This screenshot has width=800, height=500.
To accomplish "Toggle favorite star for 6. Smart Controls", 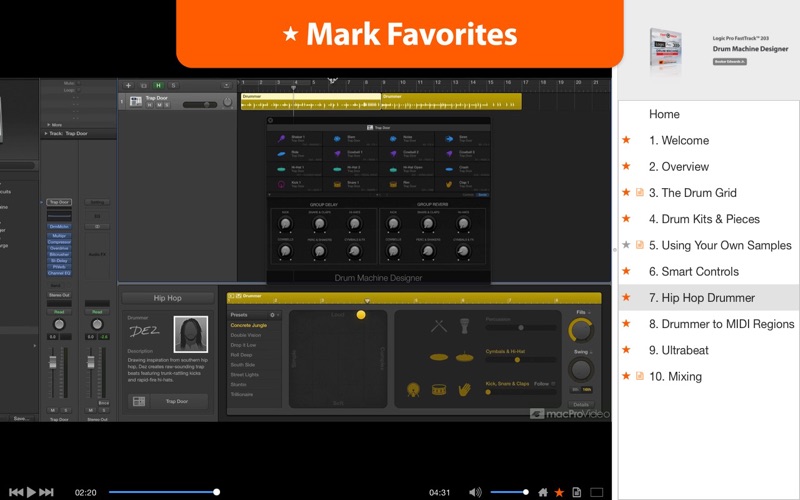I will 626,271.
